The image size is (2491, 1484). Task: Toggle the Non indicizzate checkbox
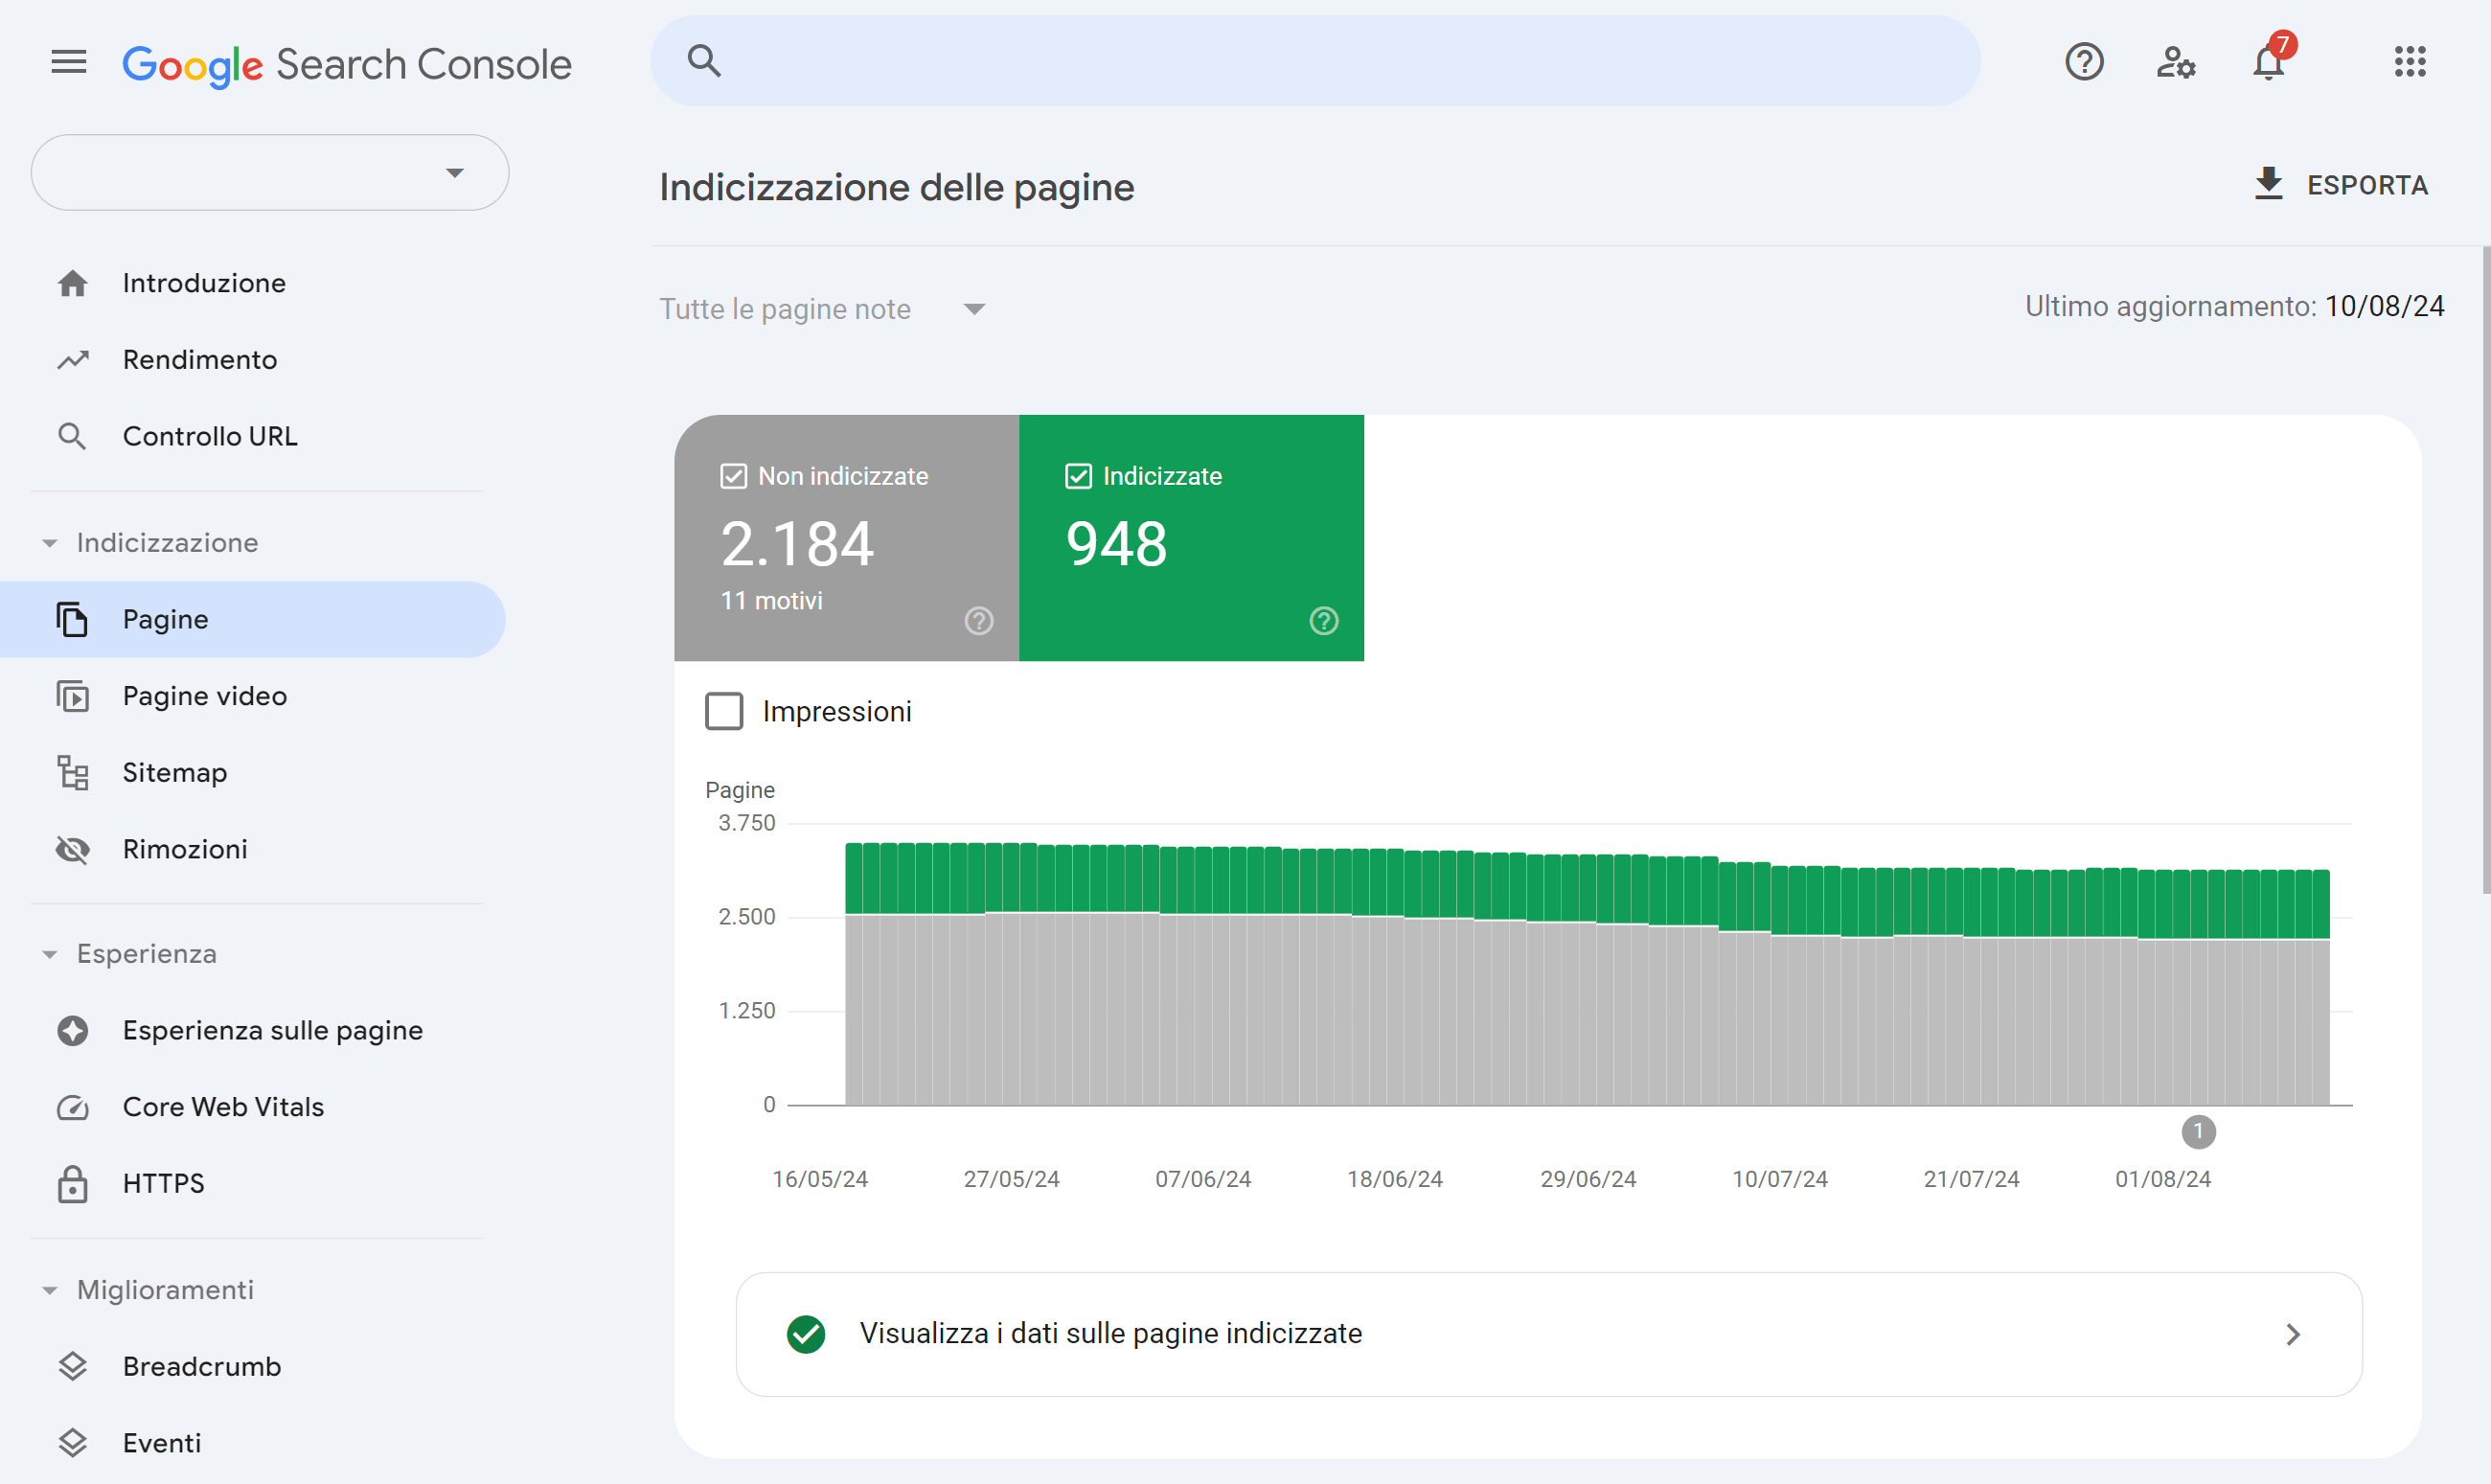733,476
